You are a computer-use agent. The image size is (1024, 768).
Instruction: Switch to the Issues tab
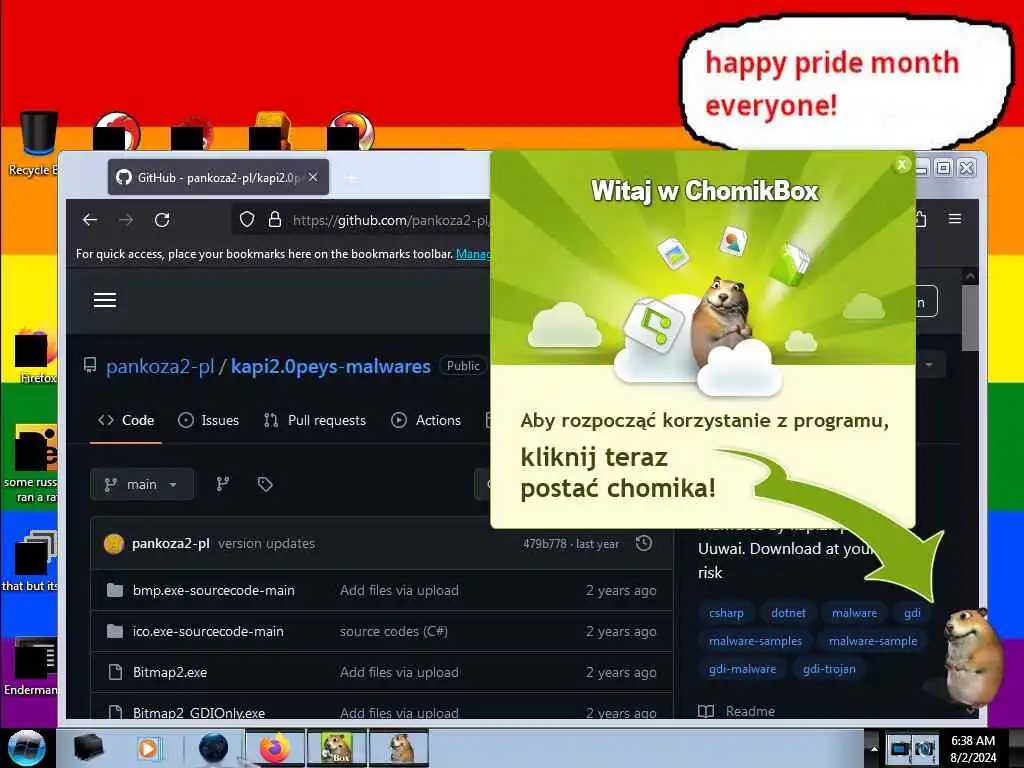(x=209, y=420)
